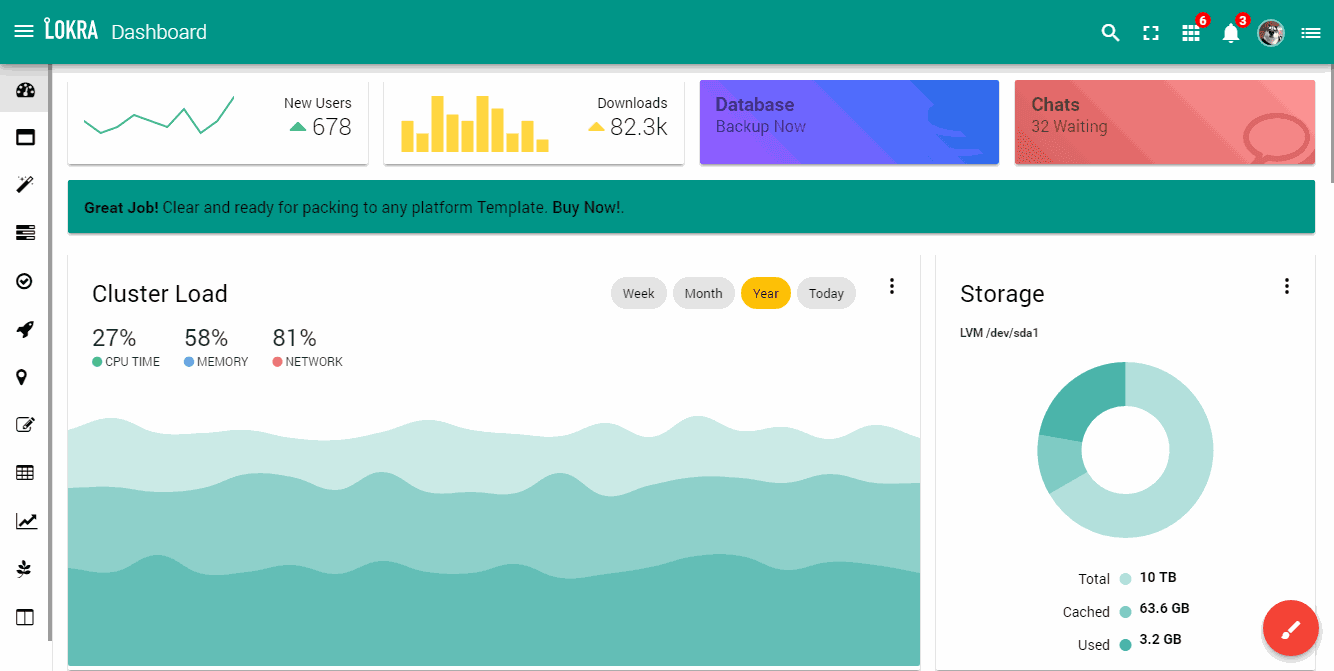Select the Year tab in Cluster Load
Image resolution: width=1334 pixels, height=671 pixels.
click(766, 292)
